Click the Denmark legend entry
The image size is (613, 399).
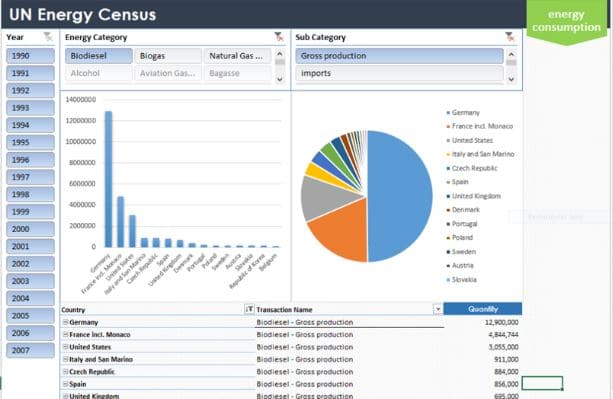[463, 210]
